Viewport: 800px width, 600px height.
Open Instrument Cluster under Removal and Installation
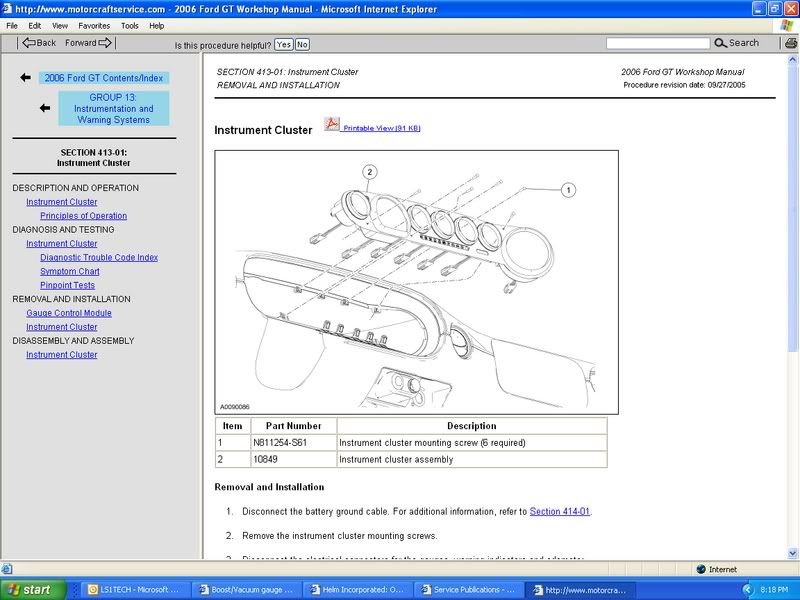pos(62,327)
